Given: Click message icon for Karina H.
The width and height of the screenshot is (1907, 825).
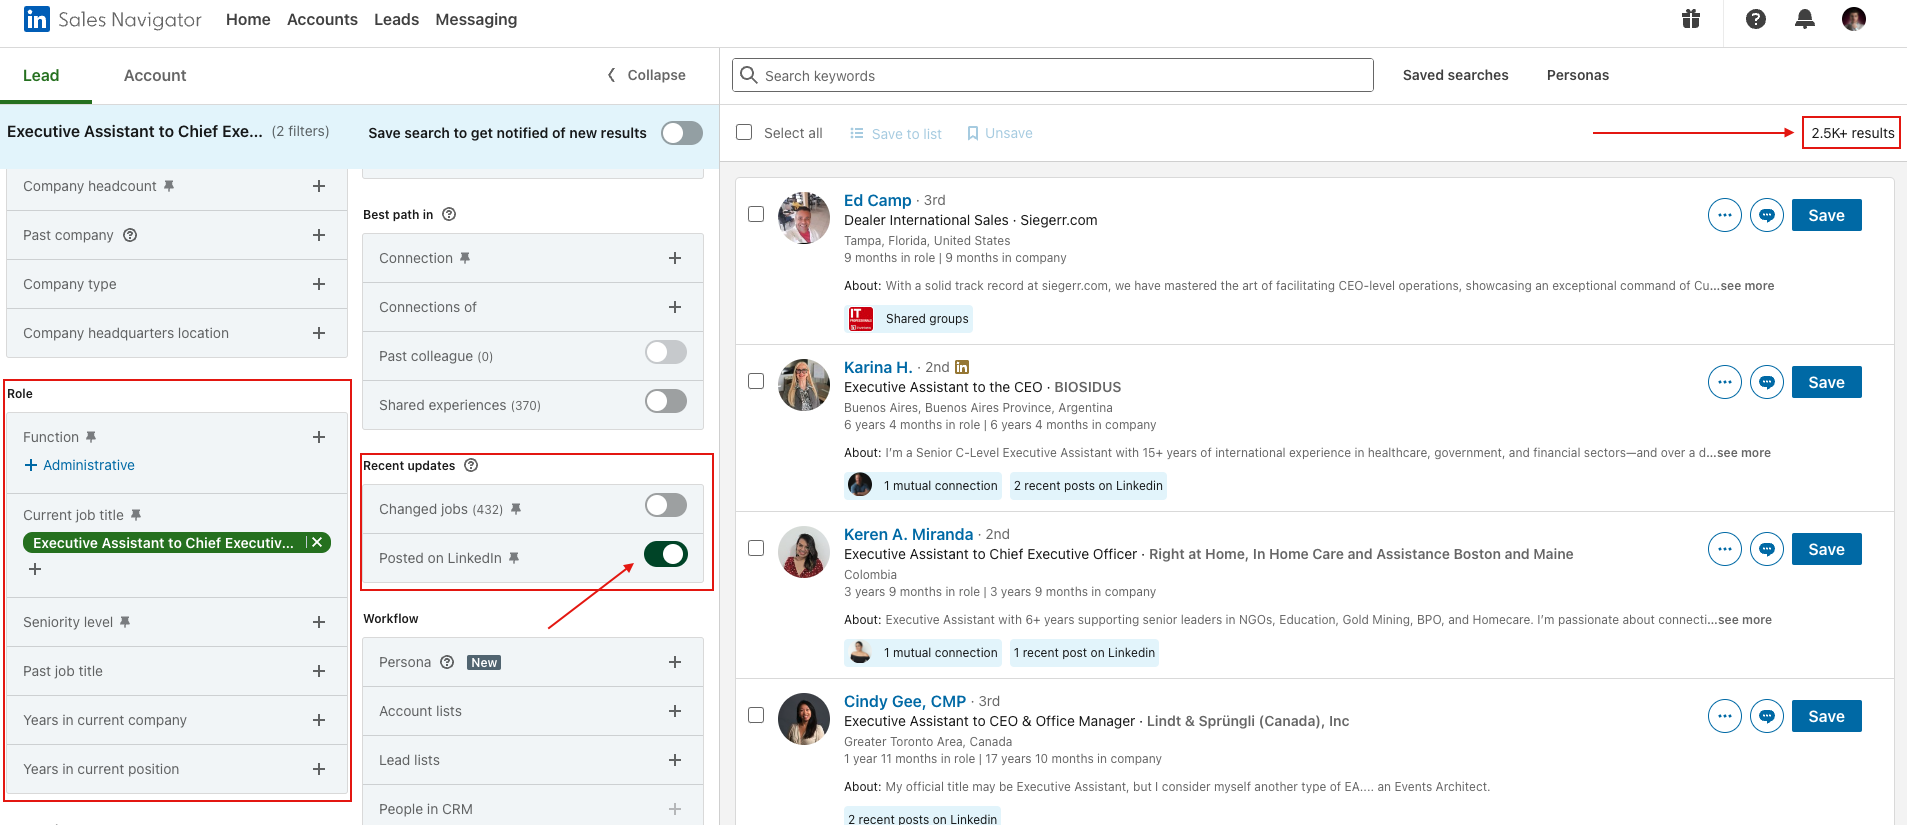Looking at the screenshot, I should [x=1767, y=382].
